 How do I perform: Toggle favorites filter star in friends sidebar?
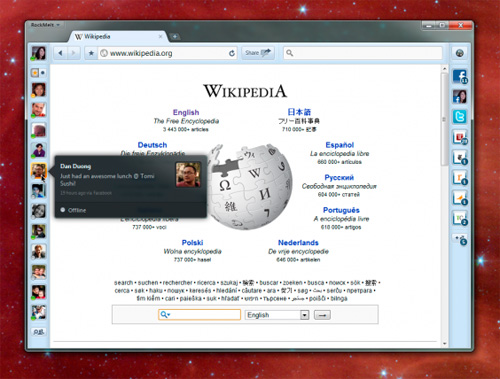35,72
